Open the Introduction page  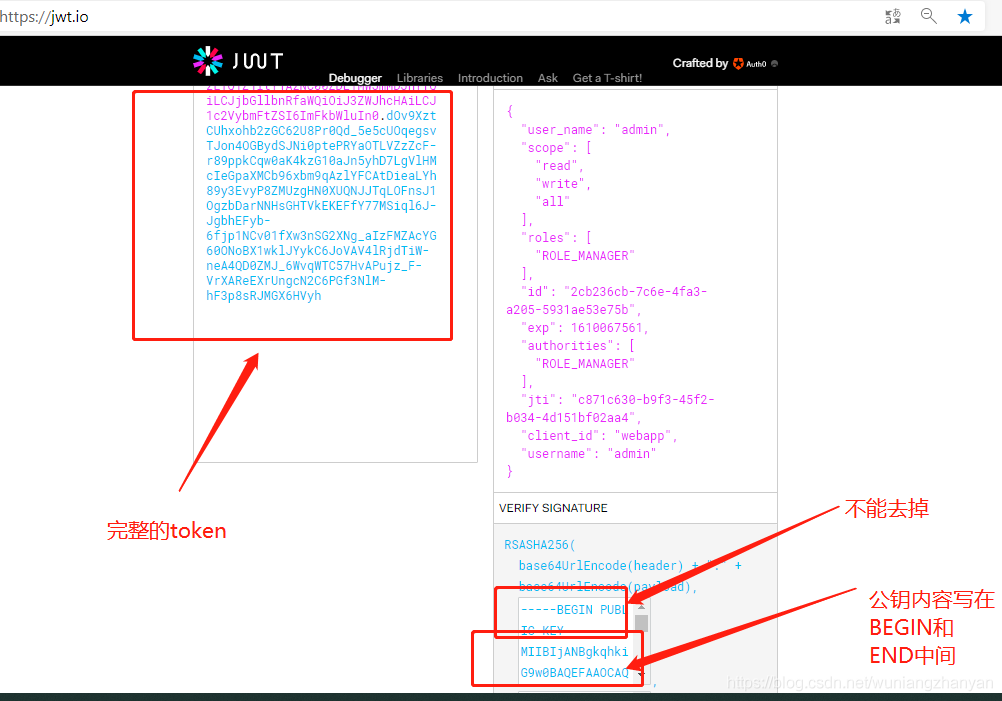[490, 78]
